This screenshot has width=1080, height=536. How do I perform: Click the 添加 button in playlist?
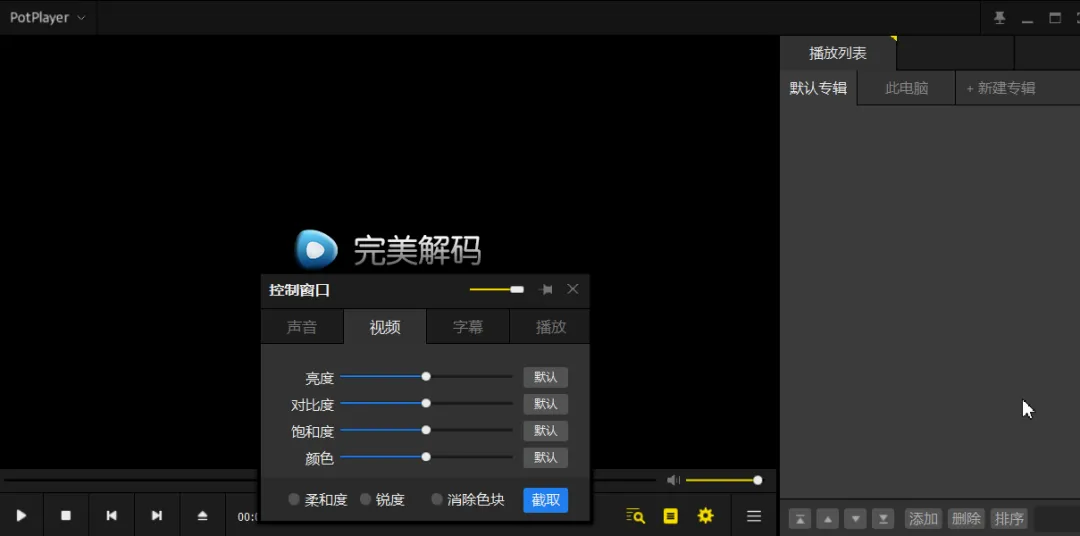coord(923,519)
